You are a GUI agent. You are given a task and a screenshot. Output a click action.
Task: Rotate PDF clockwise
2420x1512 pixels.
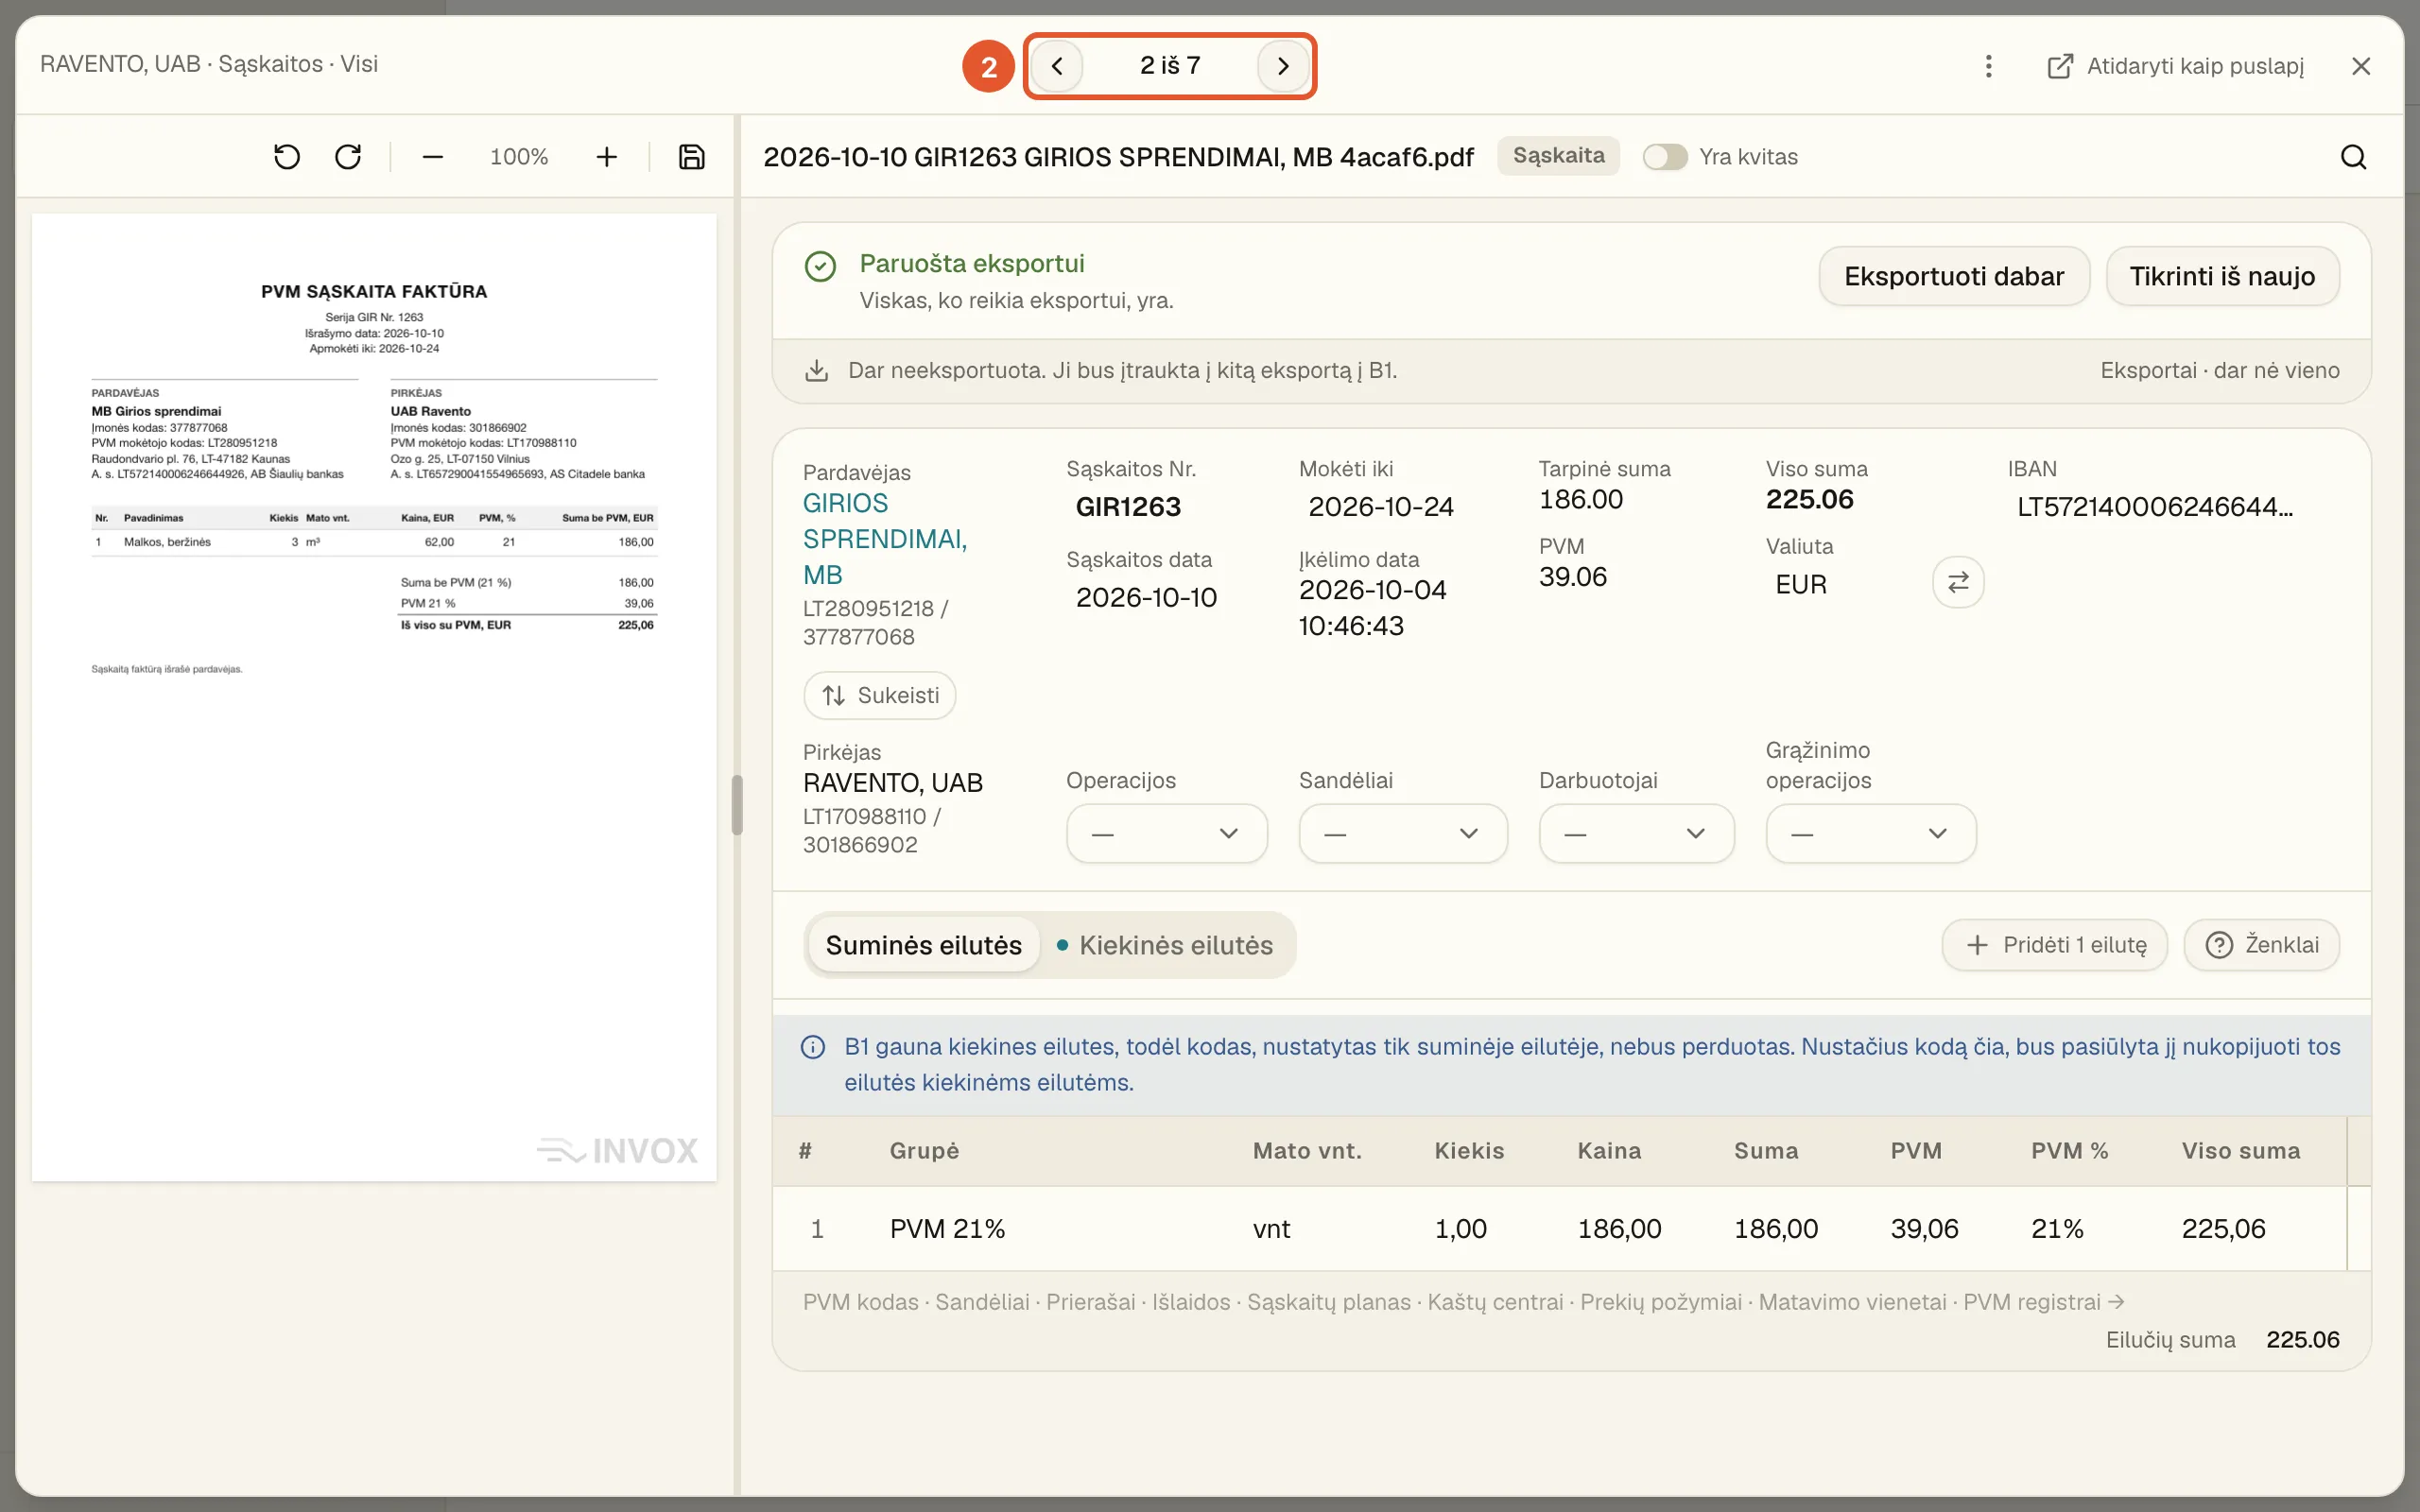coord(348,157)
